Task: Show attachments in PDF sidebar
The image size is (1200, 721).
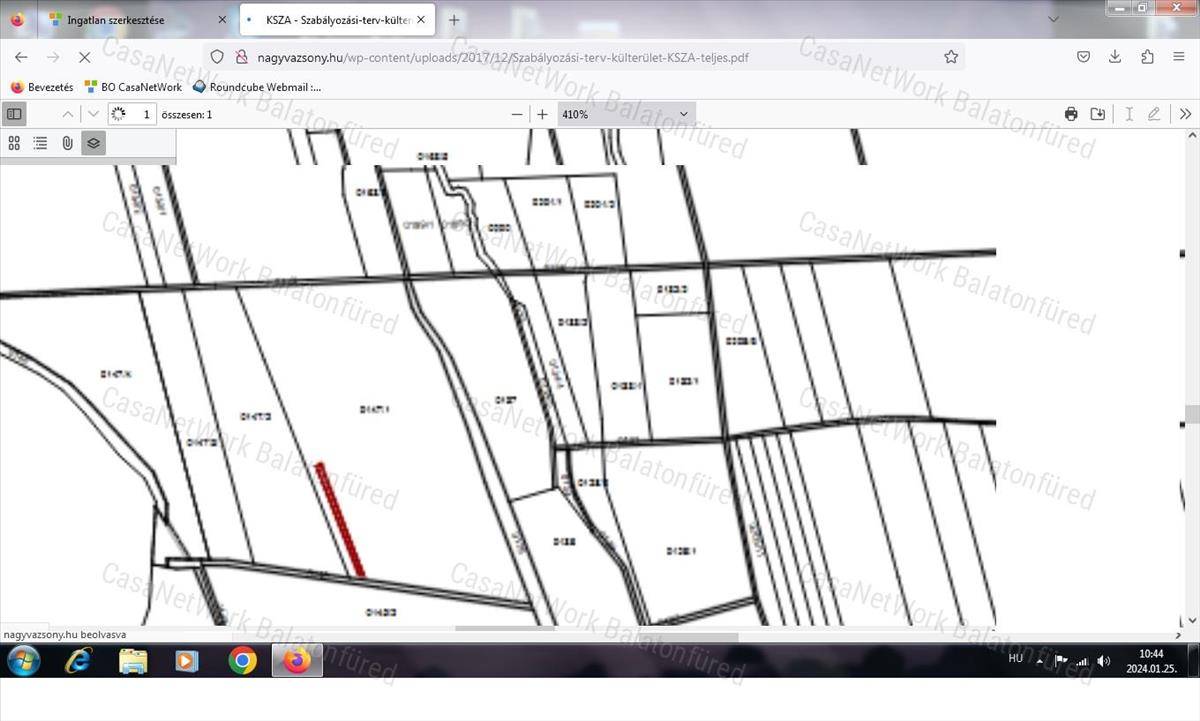Action: (67, 143)
